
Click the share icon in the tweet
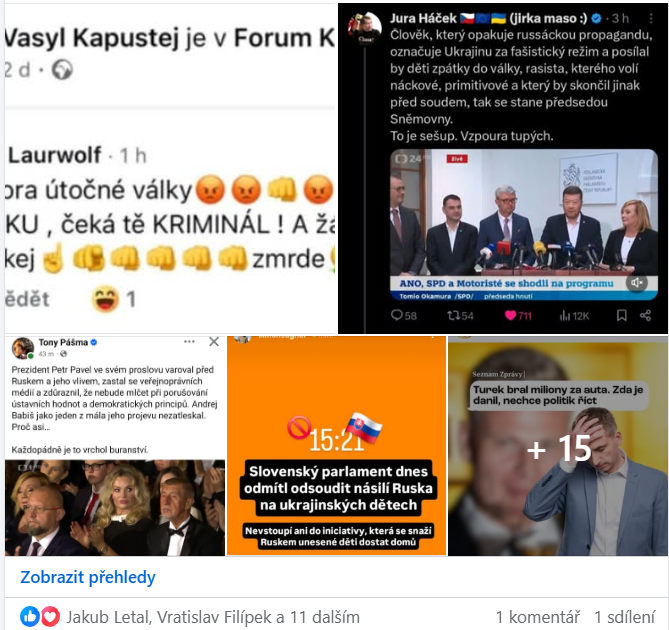point(645,315)
